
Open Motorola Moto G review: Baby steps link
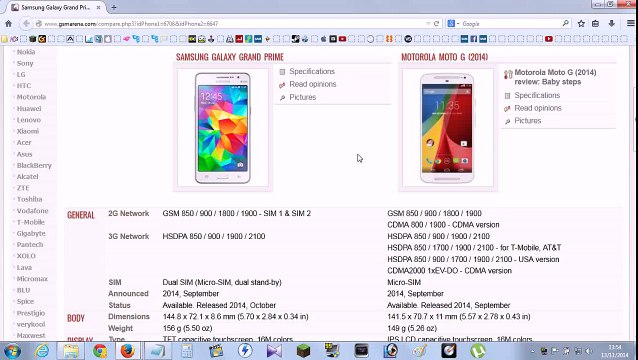coord(555,77)
